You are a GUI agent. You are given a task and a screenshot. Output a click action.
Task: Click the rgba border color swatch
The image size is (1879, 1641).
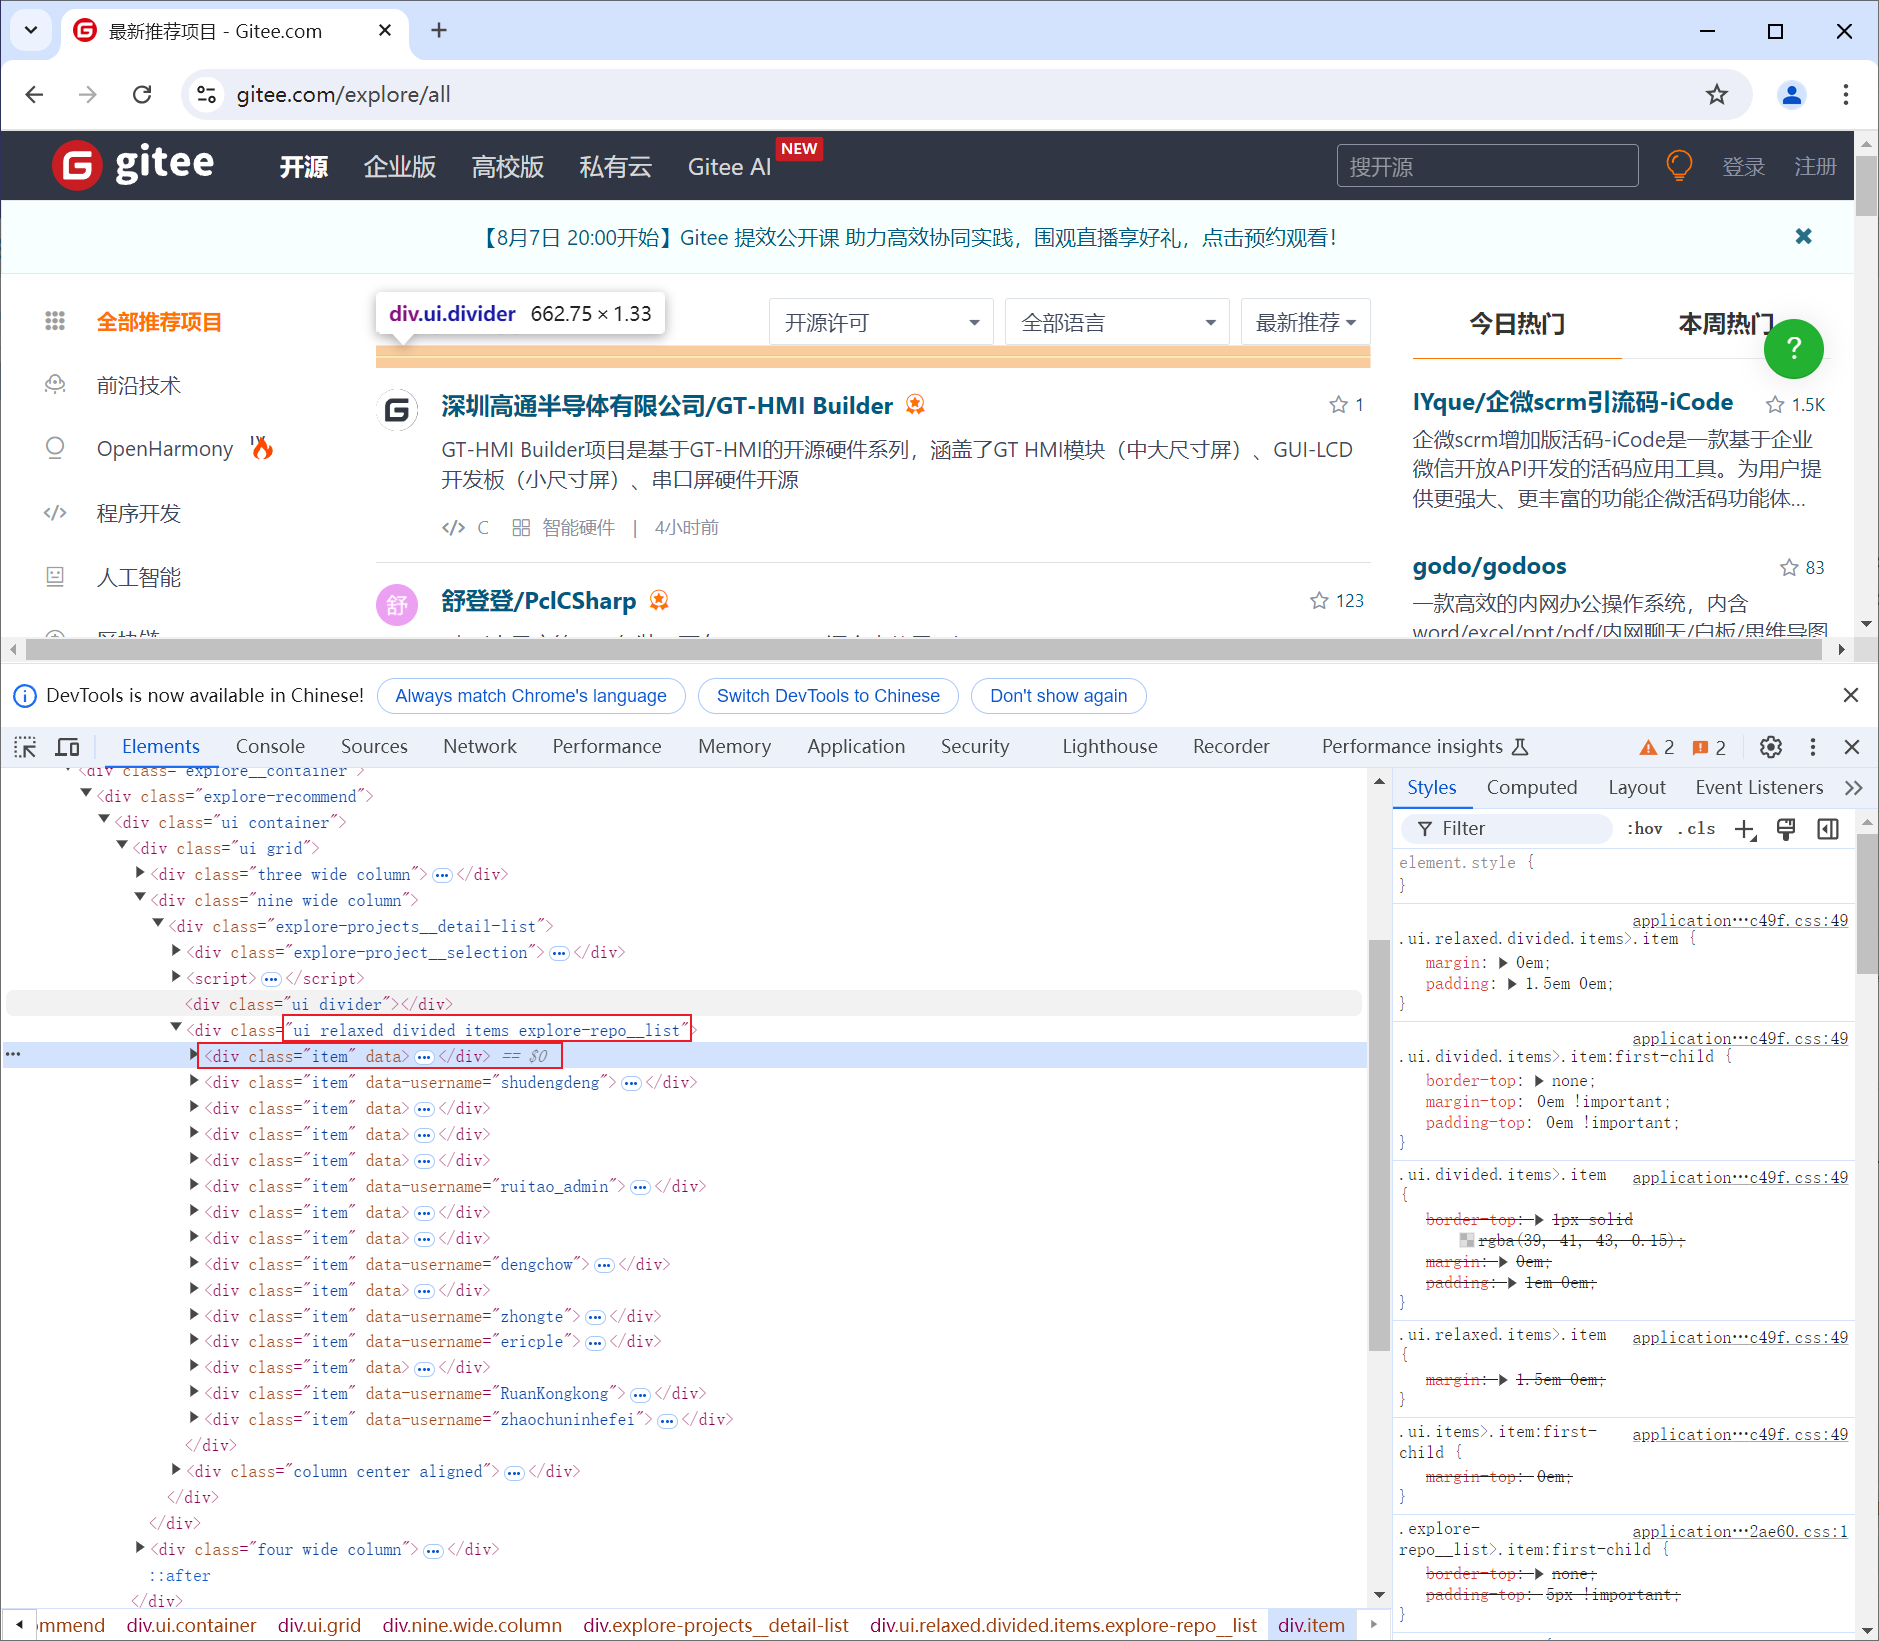pyautogui.click(x=1467, y=1240)
